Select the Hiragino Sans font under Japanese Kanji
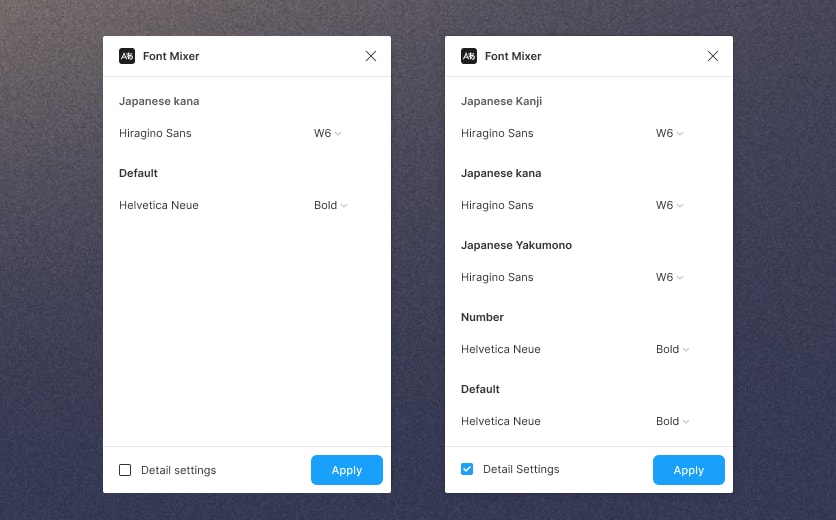The image size is (836, 520). tap(497, 133)
